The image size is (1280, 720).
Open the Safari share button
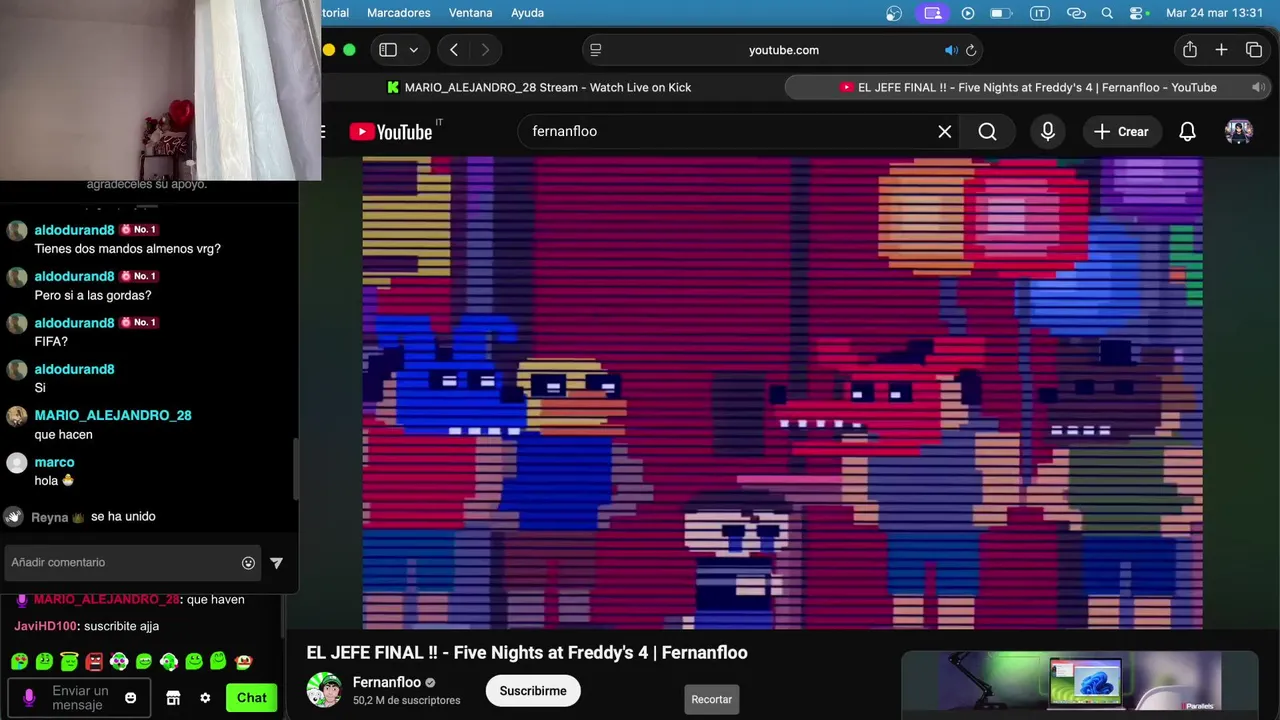click(1189, 50)
